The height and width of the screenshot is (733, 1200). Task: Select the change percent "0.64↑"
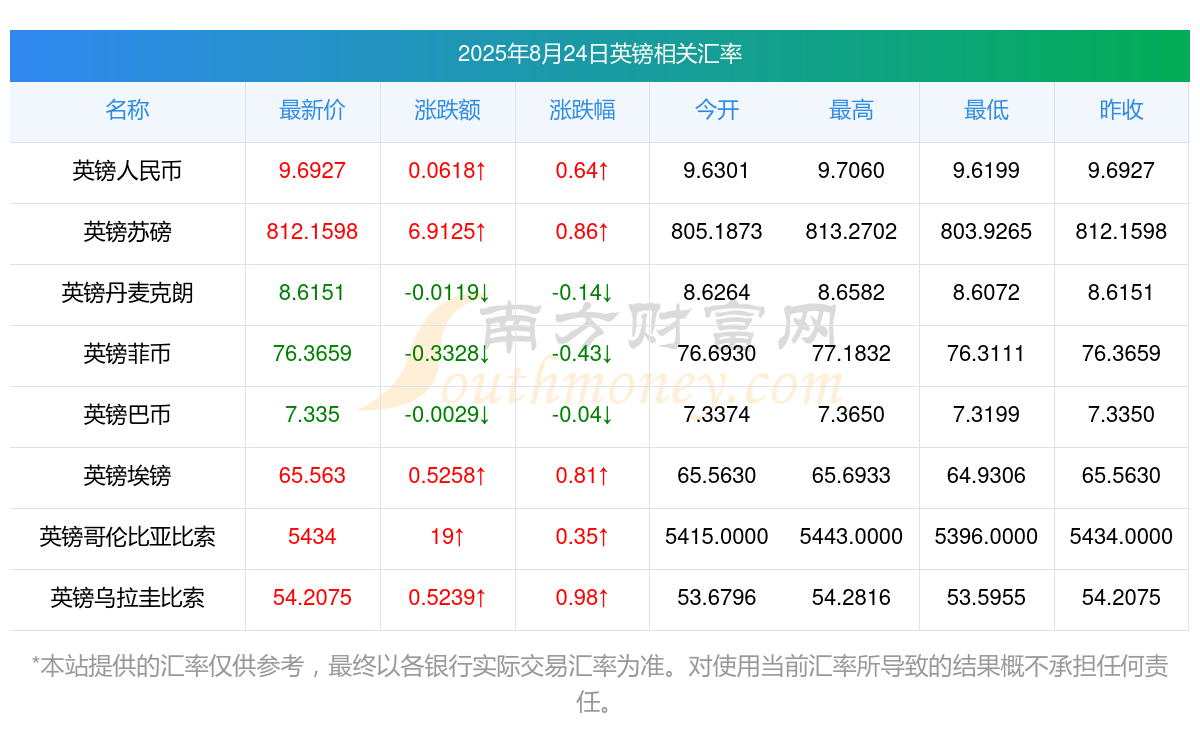[582, 171]
